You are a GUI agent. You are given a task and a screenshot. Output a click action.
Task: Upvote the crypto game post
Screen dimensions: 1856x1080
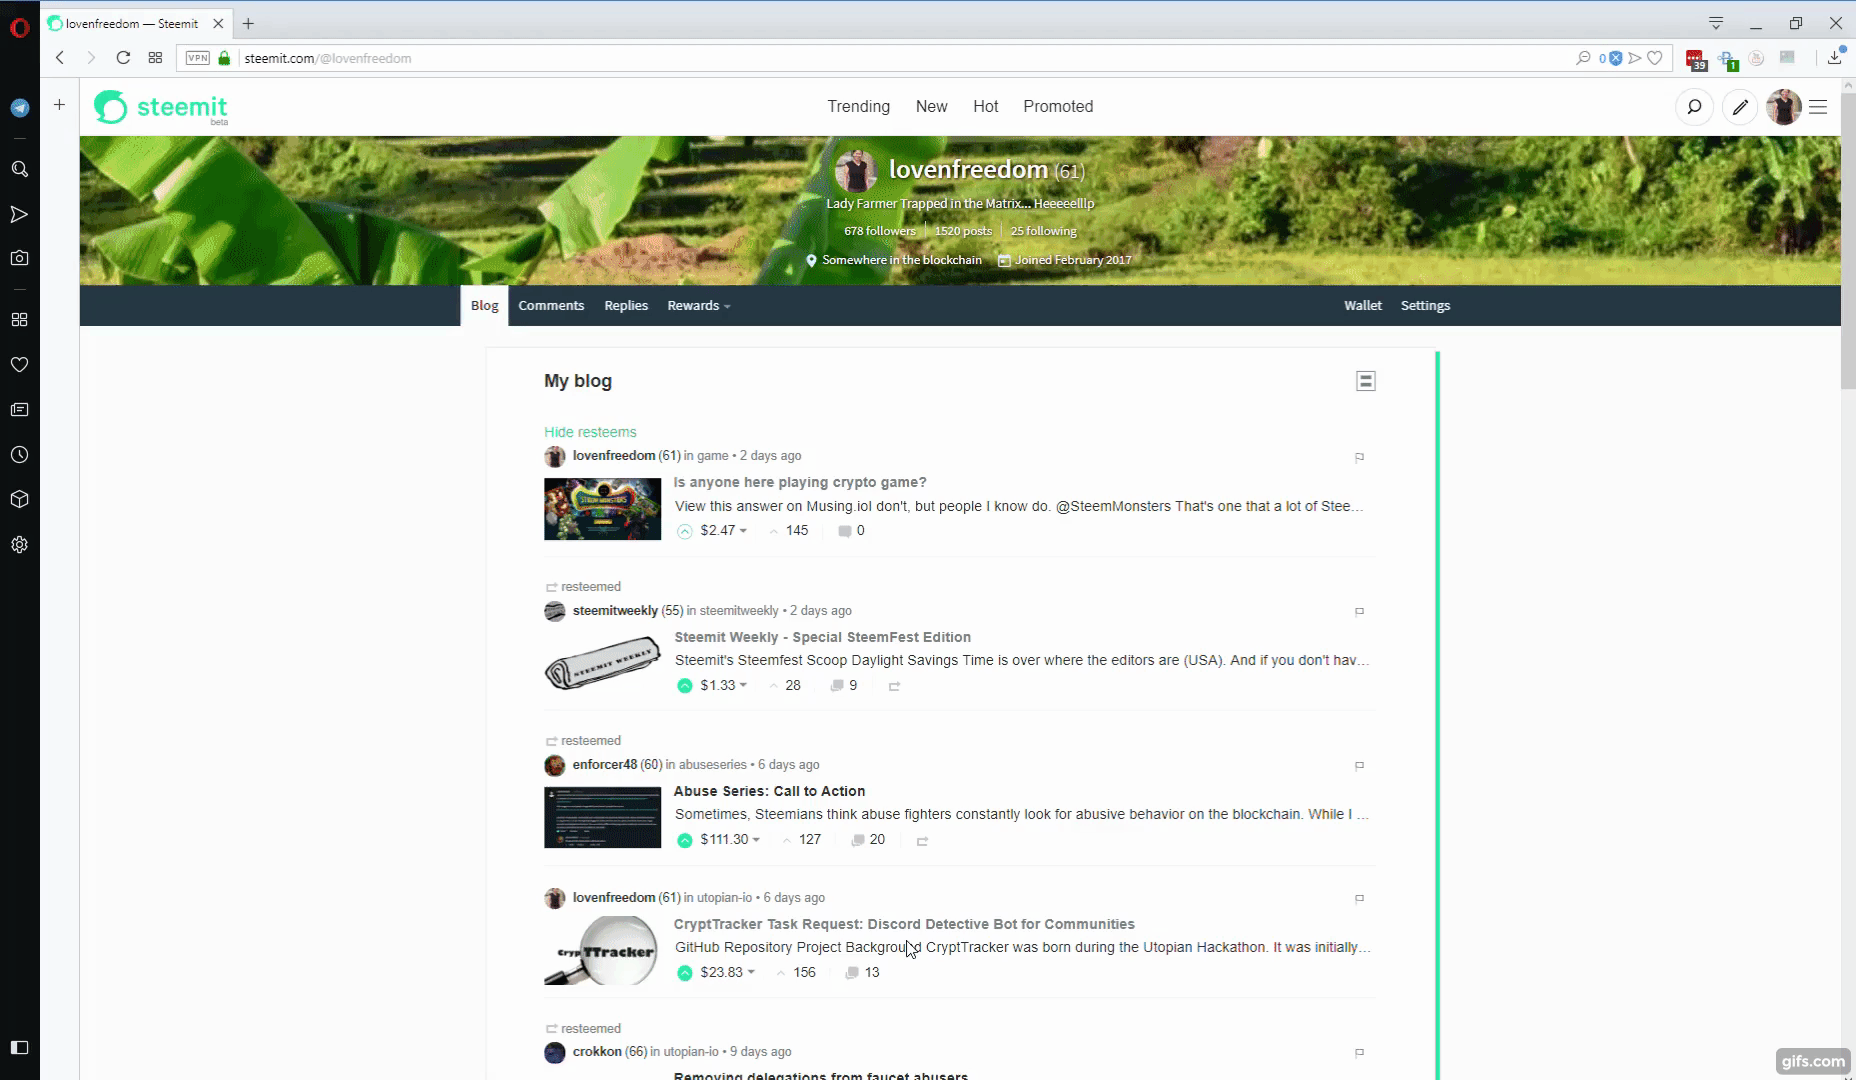(684, 531)
